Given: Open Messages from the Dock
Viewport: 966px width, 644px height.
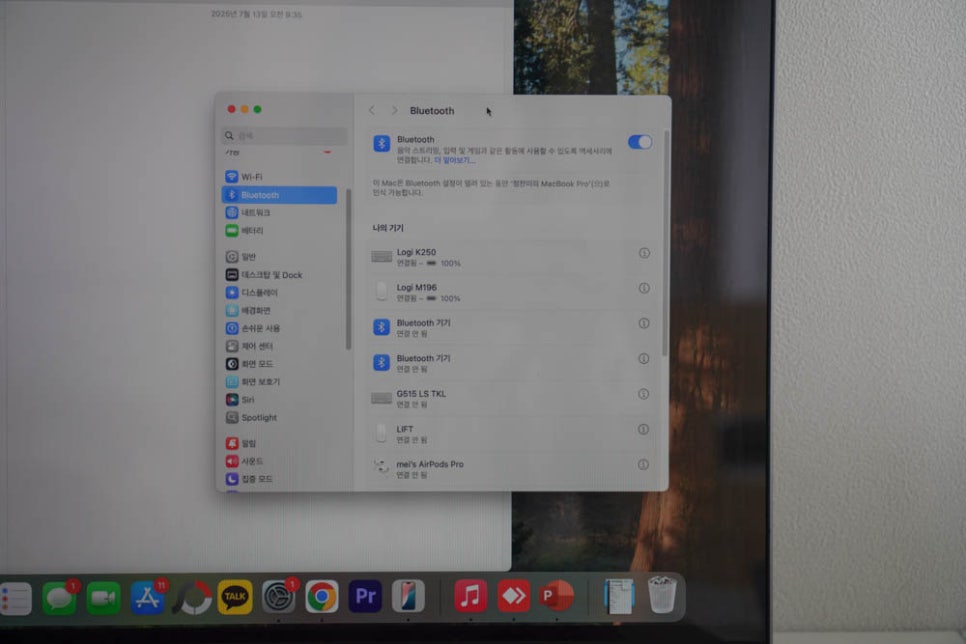Looking at the screenshot, I should click(x=59, y=598).
